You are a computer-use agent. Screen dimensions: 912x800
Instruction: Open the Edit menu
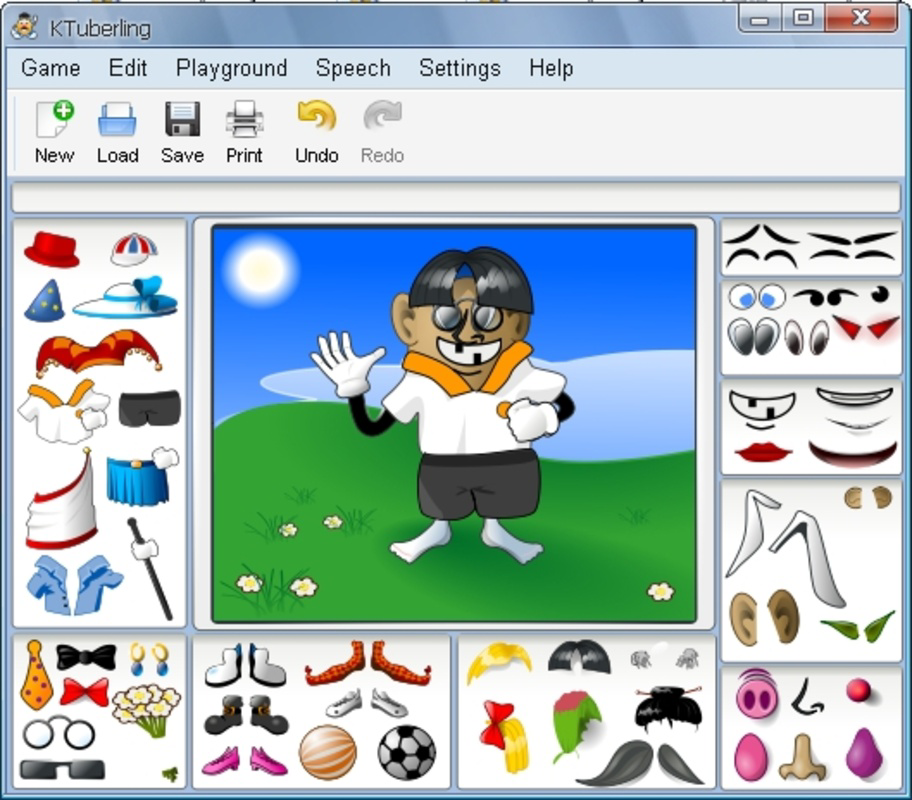tap(128, 68)
